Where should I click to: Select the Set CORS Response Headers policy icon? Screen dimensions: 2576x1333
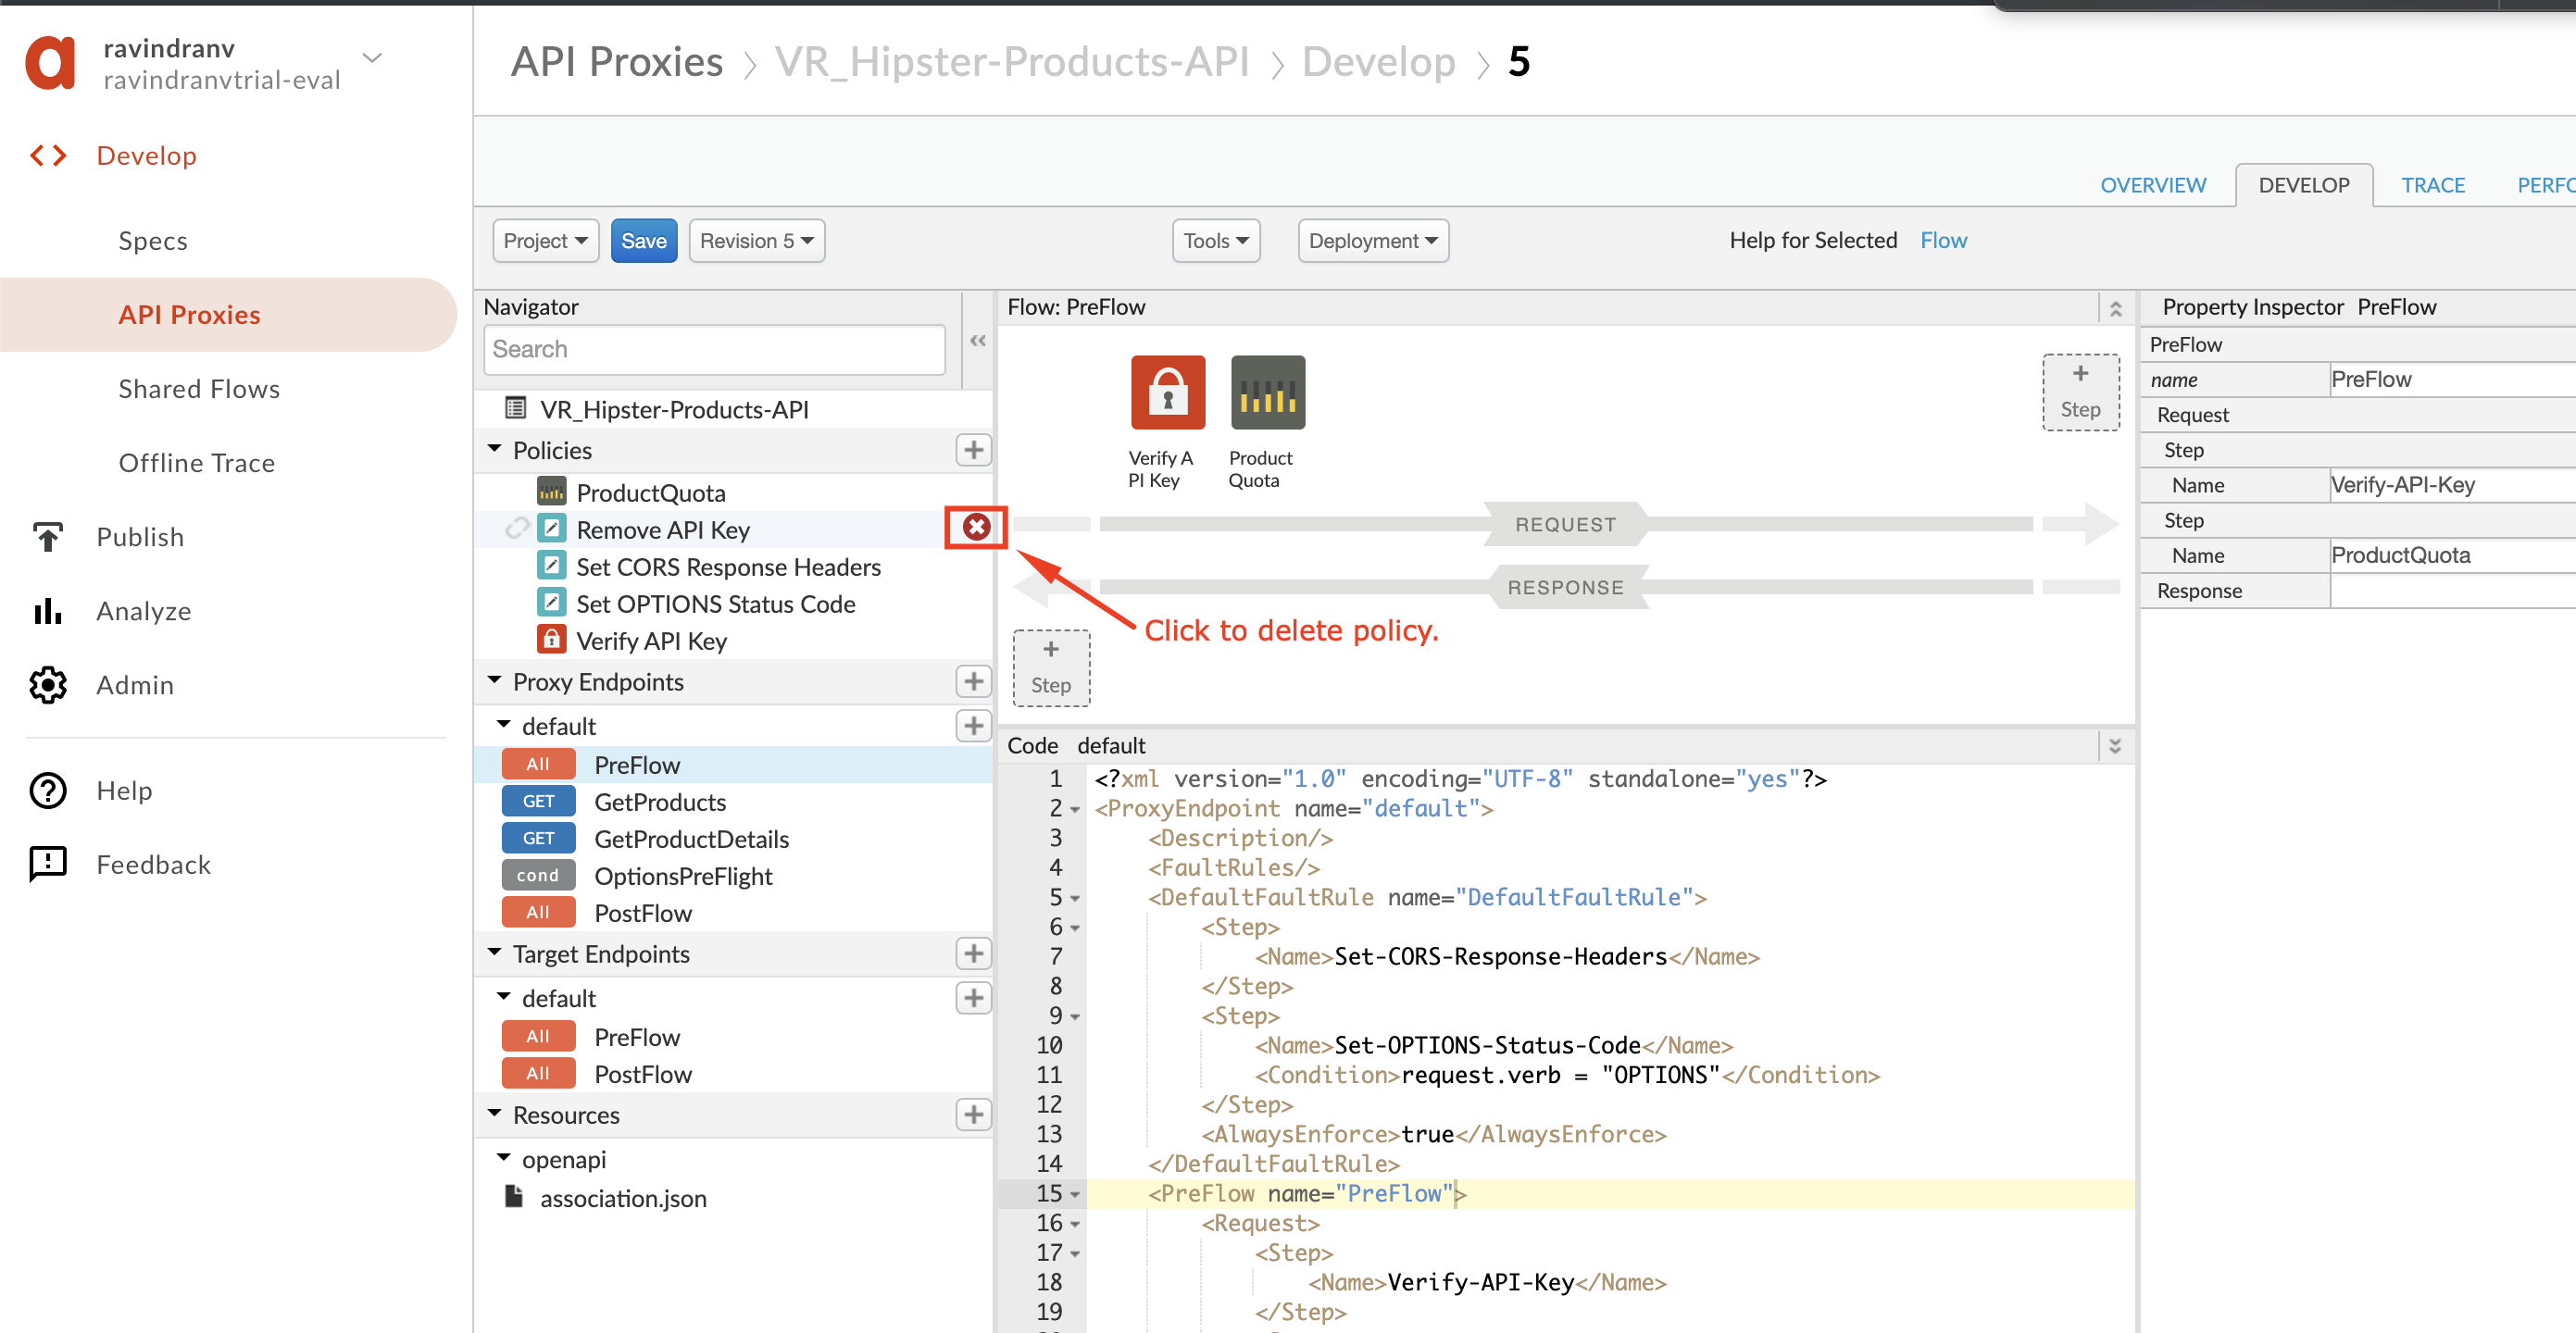click(x=551, y=566)
